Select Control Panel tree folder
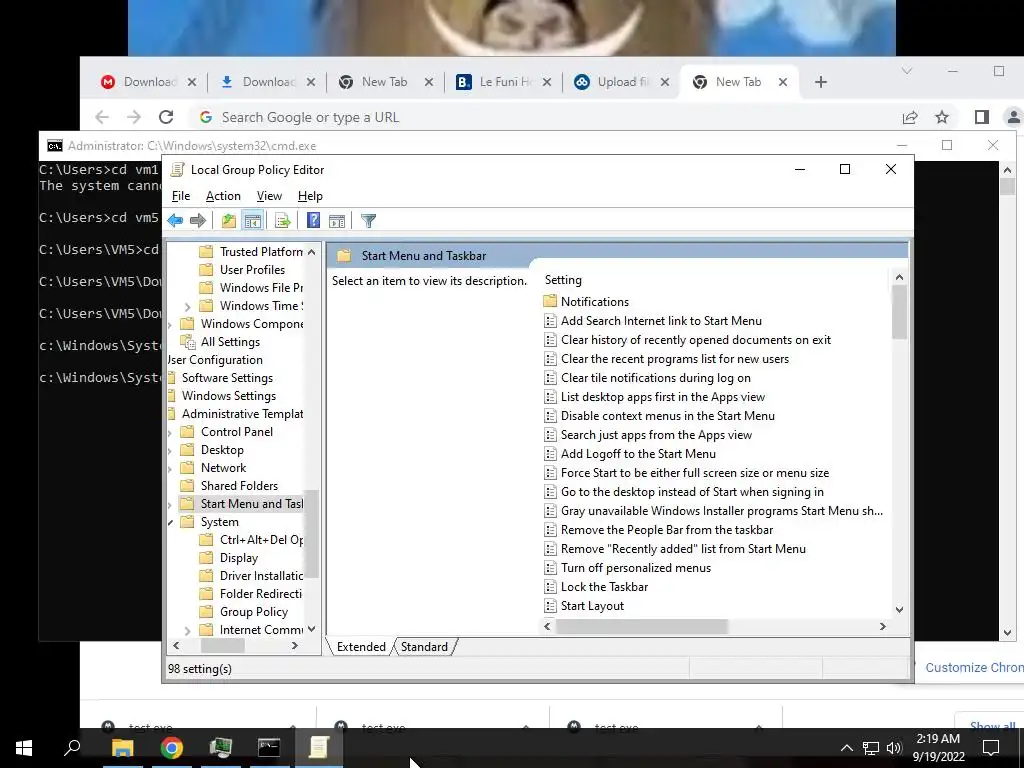This screenshot has height=768, width=1024. tap(236, 432)
